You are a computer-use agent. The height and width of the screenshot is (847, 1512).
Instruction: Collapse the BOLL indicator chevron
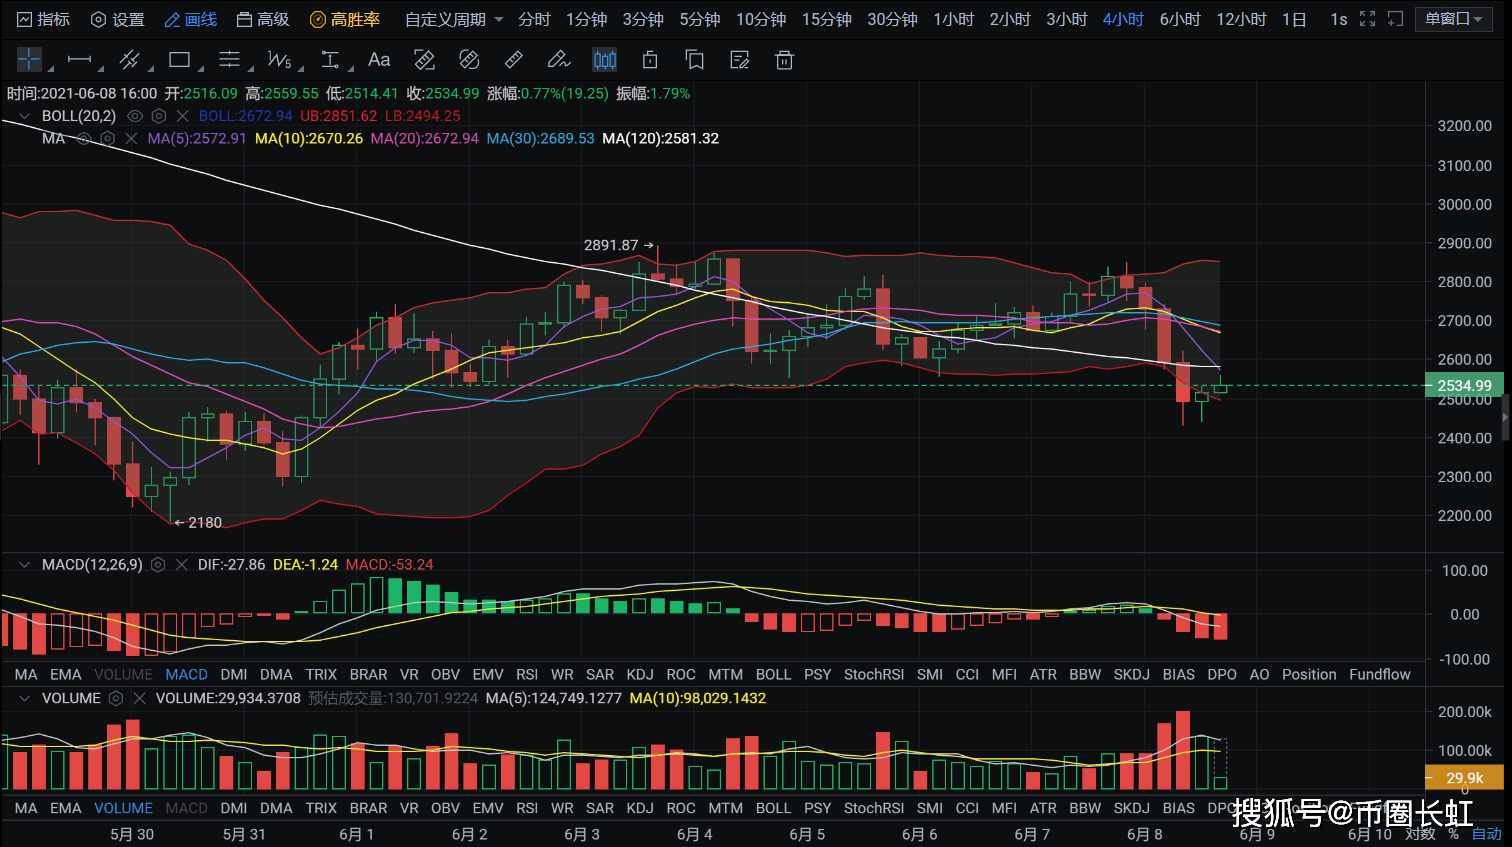(24, 116)
